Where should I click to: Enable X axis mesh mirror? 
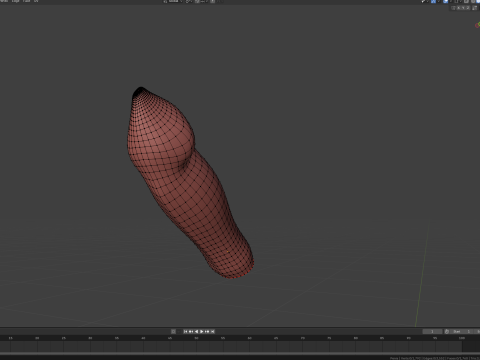coord(458,8)
